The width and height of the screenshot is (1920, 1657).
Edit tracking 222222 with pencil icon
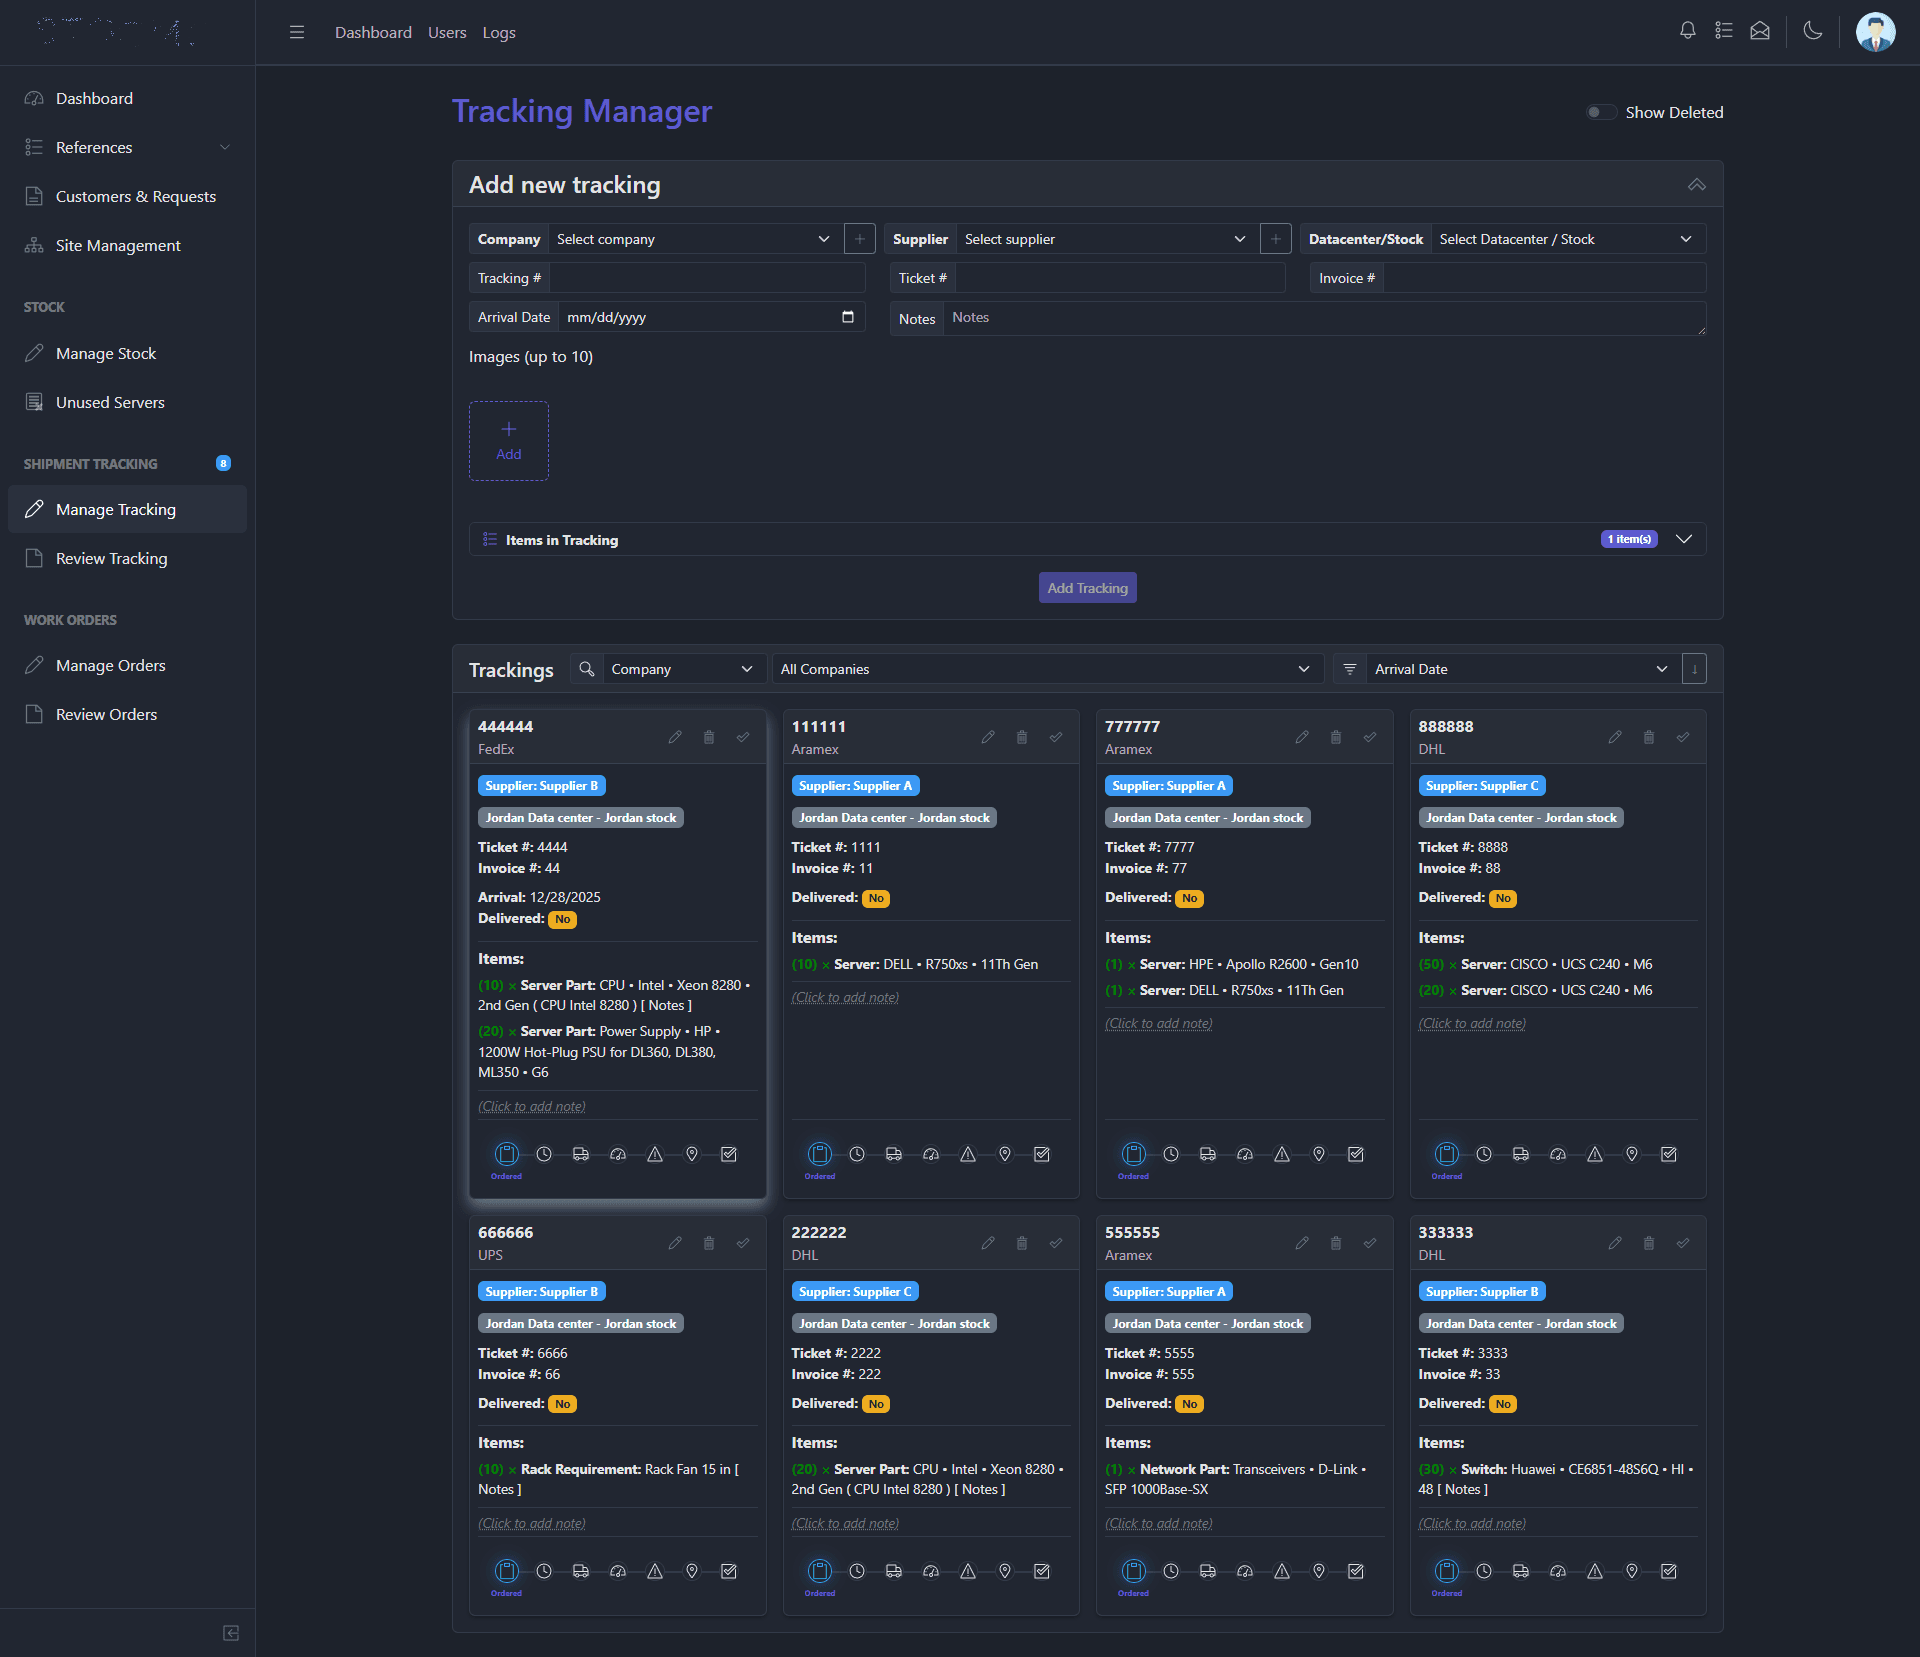(x=988, y=1243)
